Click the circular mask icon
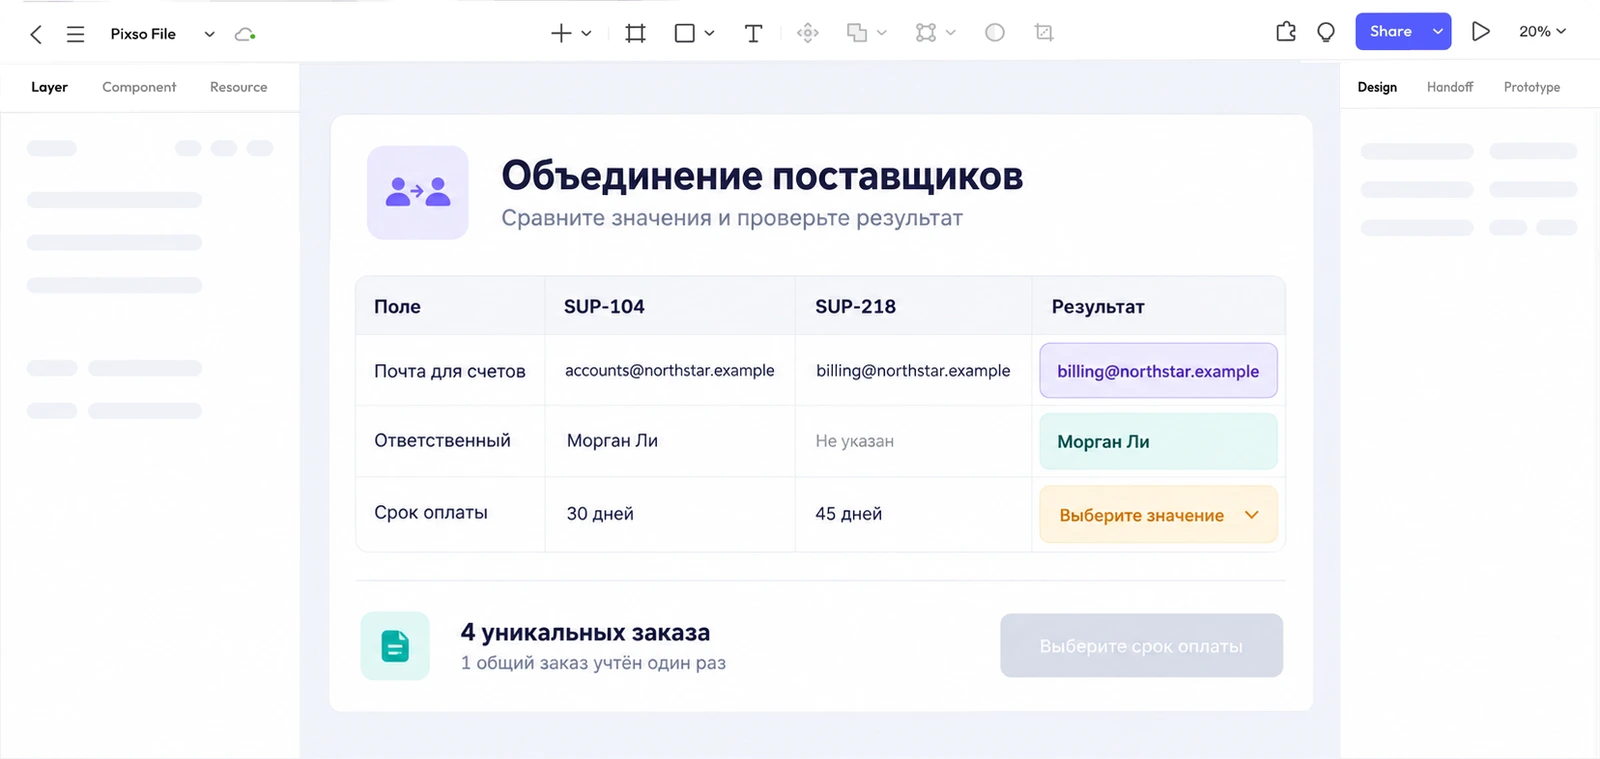The height and width of the screenshot is (759, 1600). 994,33
